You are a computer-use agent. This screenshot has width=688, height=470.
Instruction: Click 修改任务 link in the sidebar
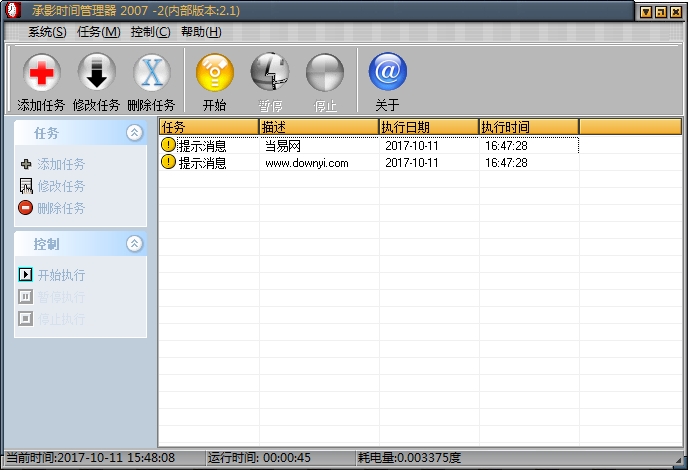[x=60, y=186]
